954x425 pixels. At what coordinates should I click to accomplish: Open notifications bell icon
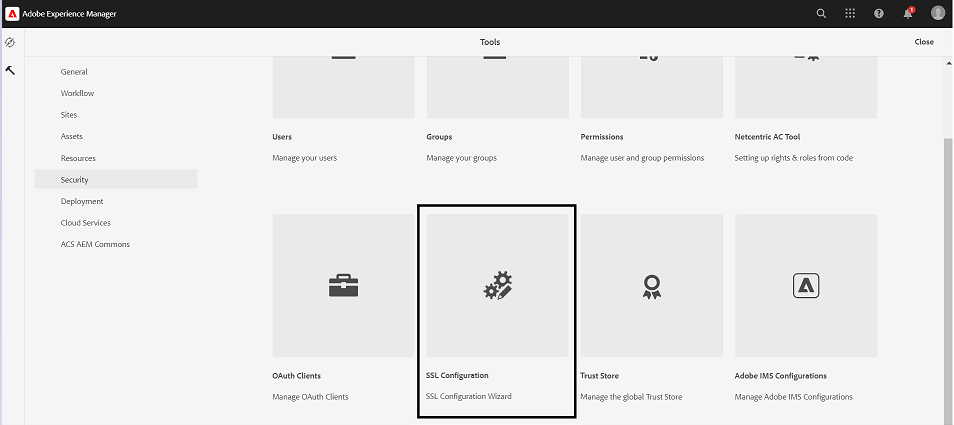coord(908,13)
